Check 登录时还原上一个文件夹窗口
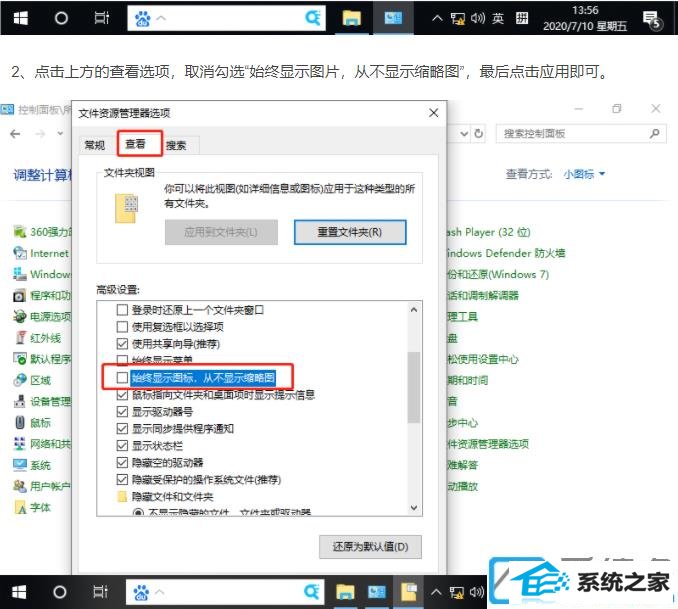678x609 pixels. [122, 310]
